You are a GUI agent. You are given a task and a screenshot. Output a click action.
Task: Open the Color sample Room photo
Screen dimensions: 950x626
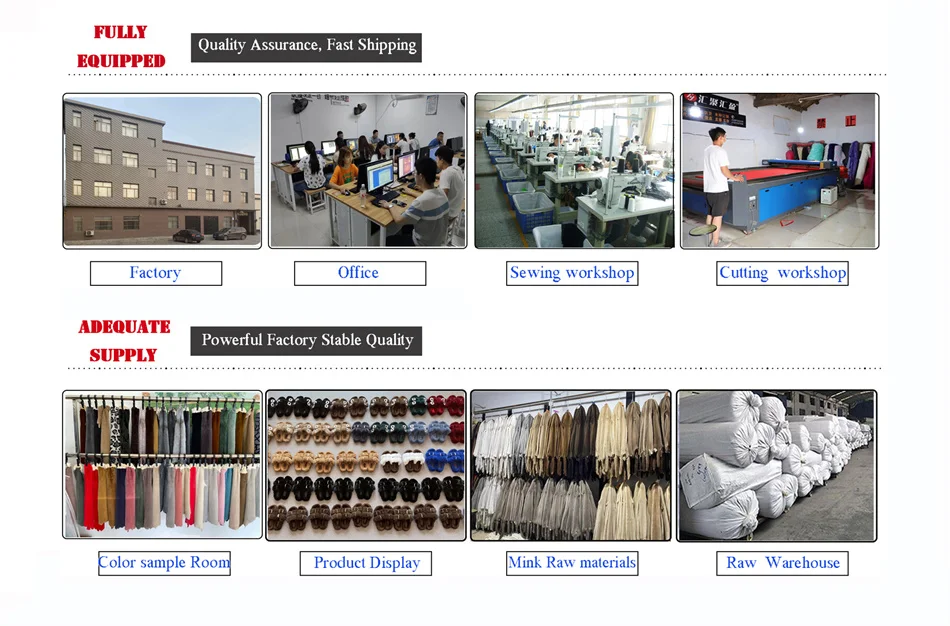pos(162,465)
